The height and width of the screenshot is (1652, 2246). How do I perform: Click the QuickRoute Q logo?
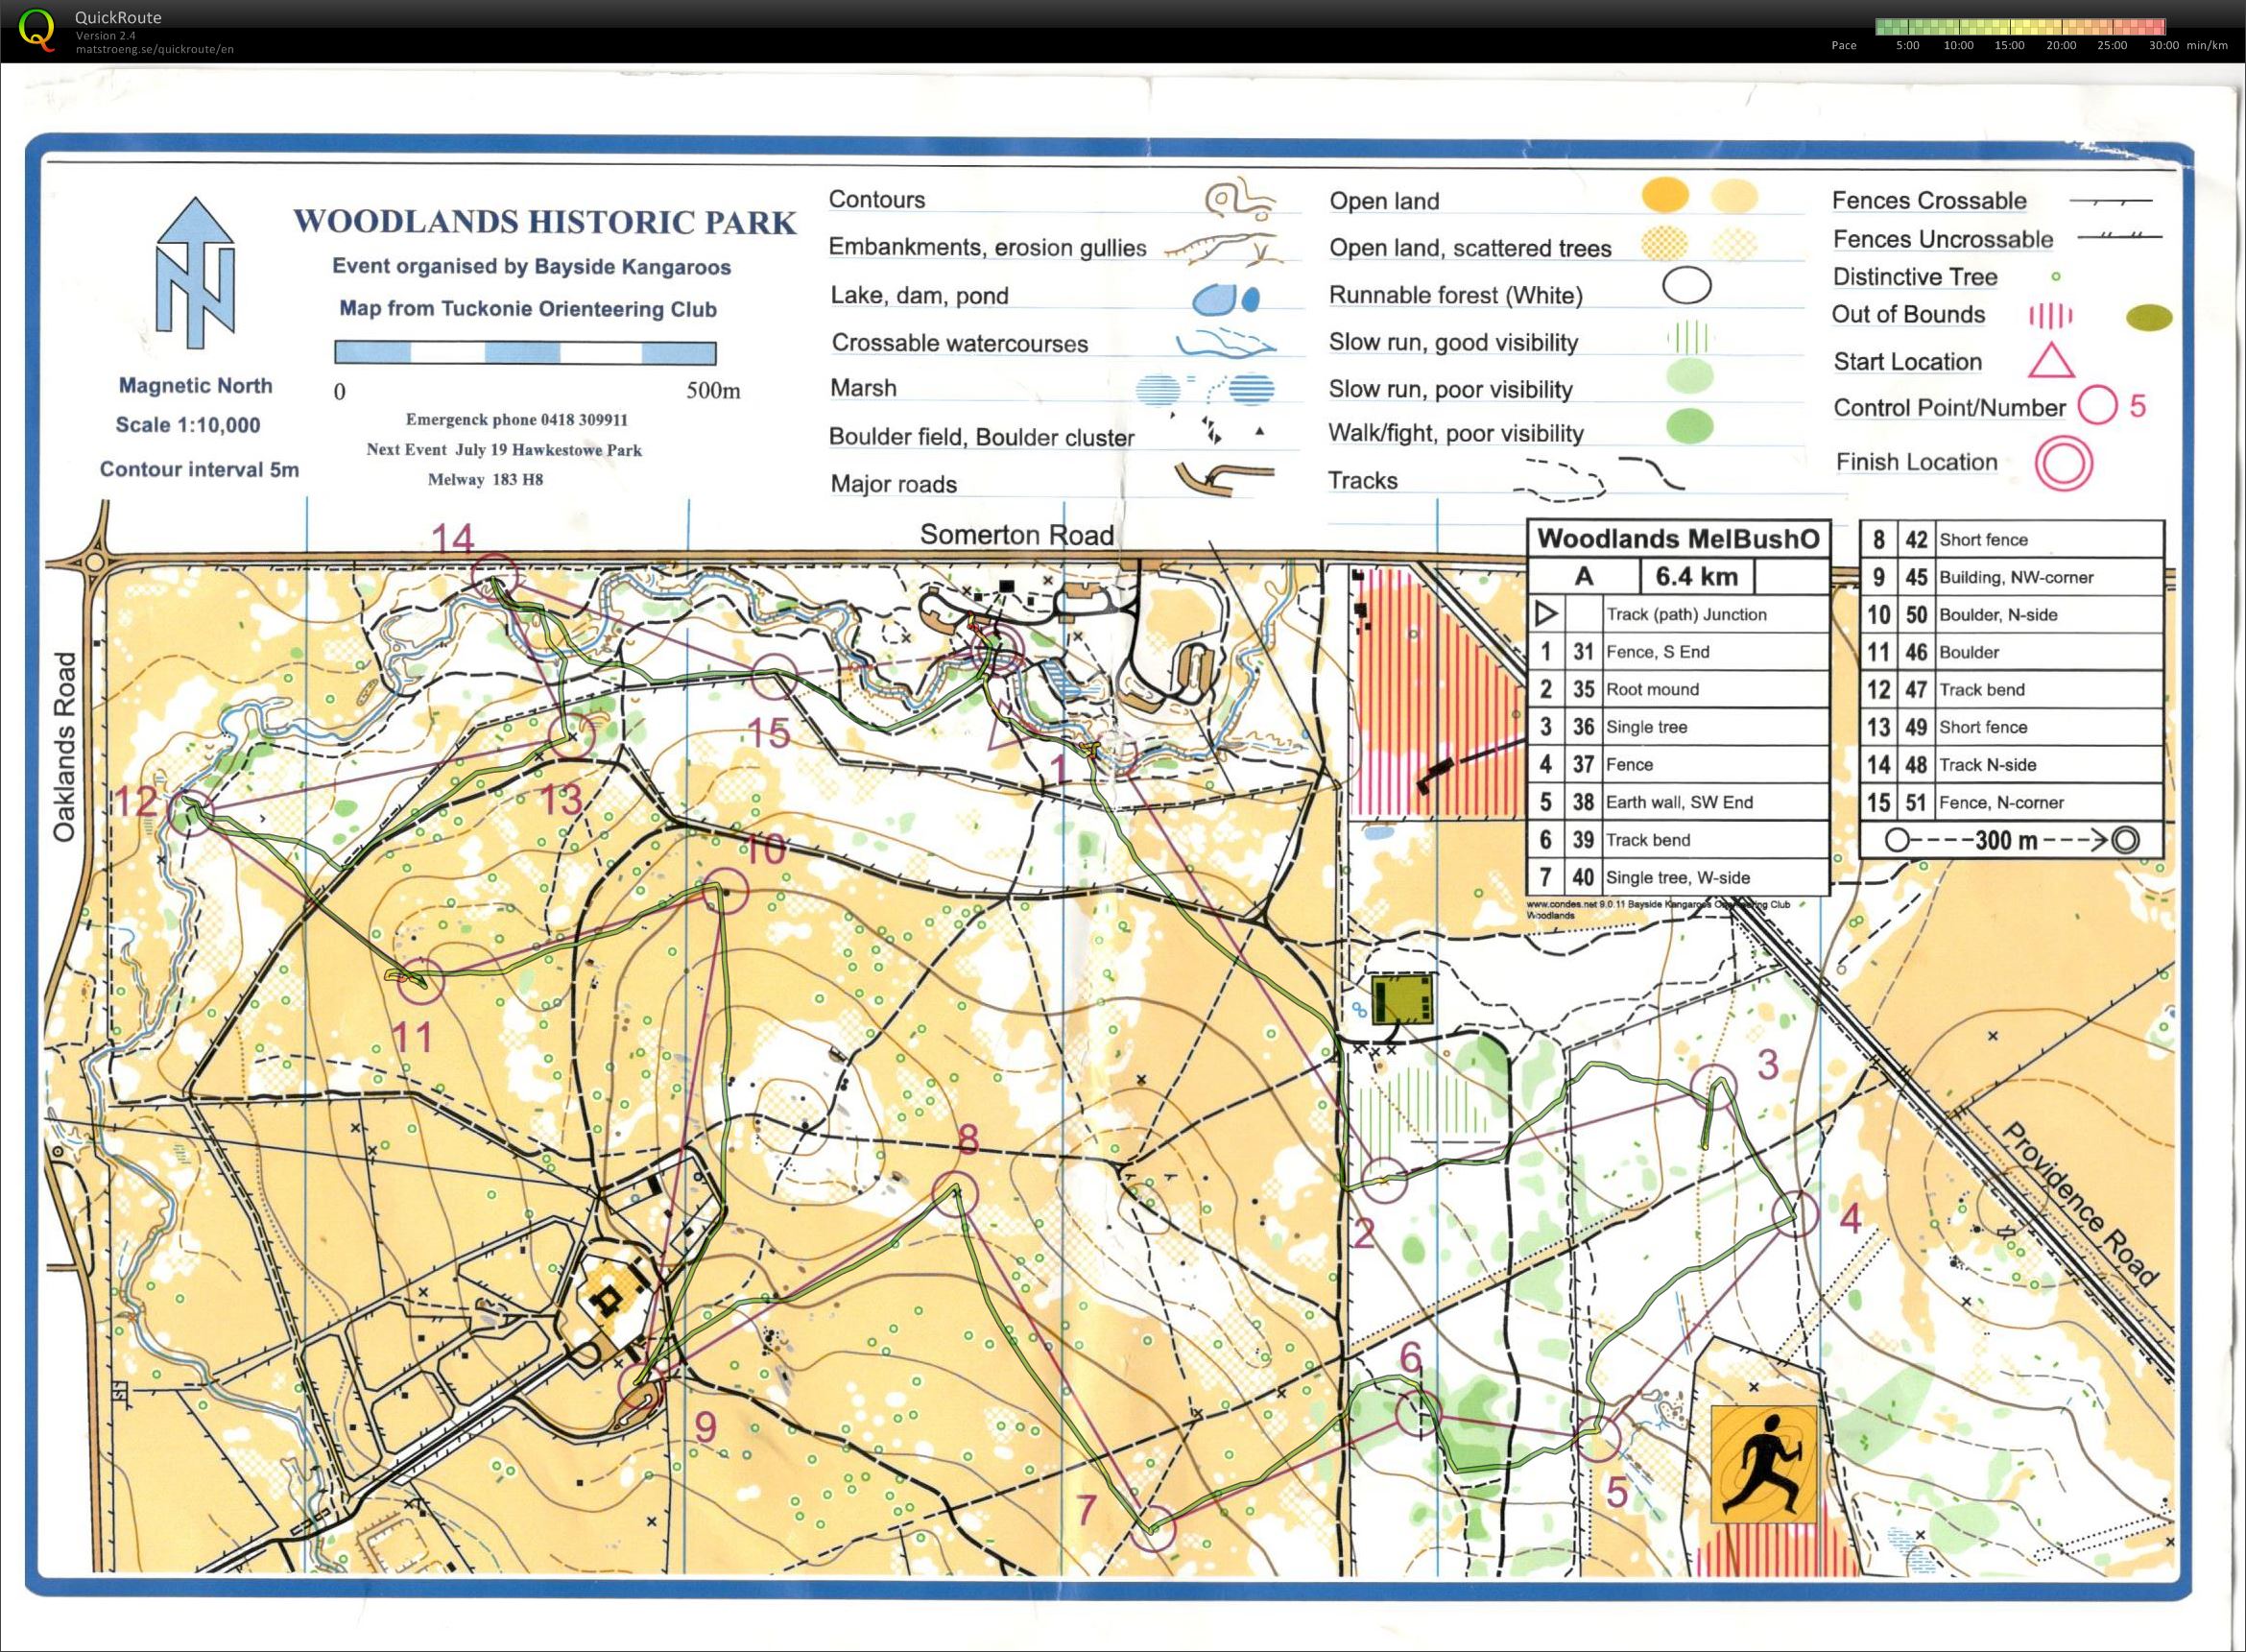click(x=37, y=28)
